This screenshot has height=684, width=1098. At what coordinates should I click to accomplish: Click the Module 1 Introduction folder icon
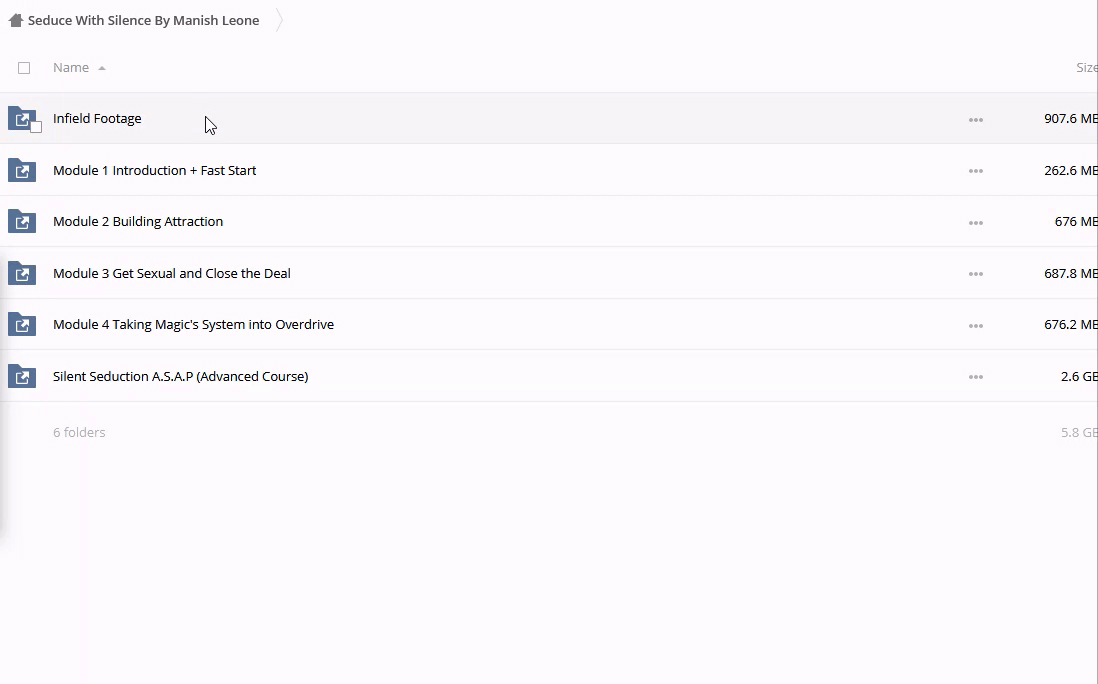(22, 170)
